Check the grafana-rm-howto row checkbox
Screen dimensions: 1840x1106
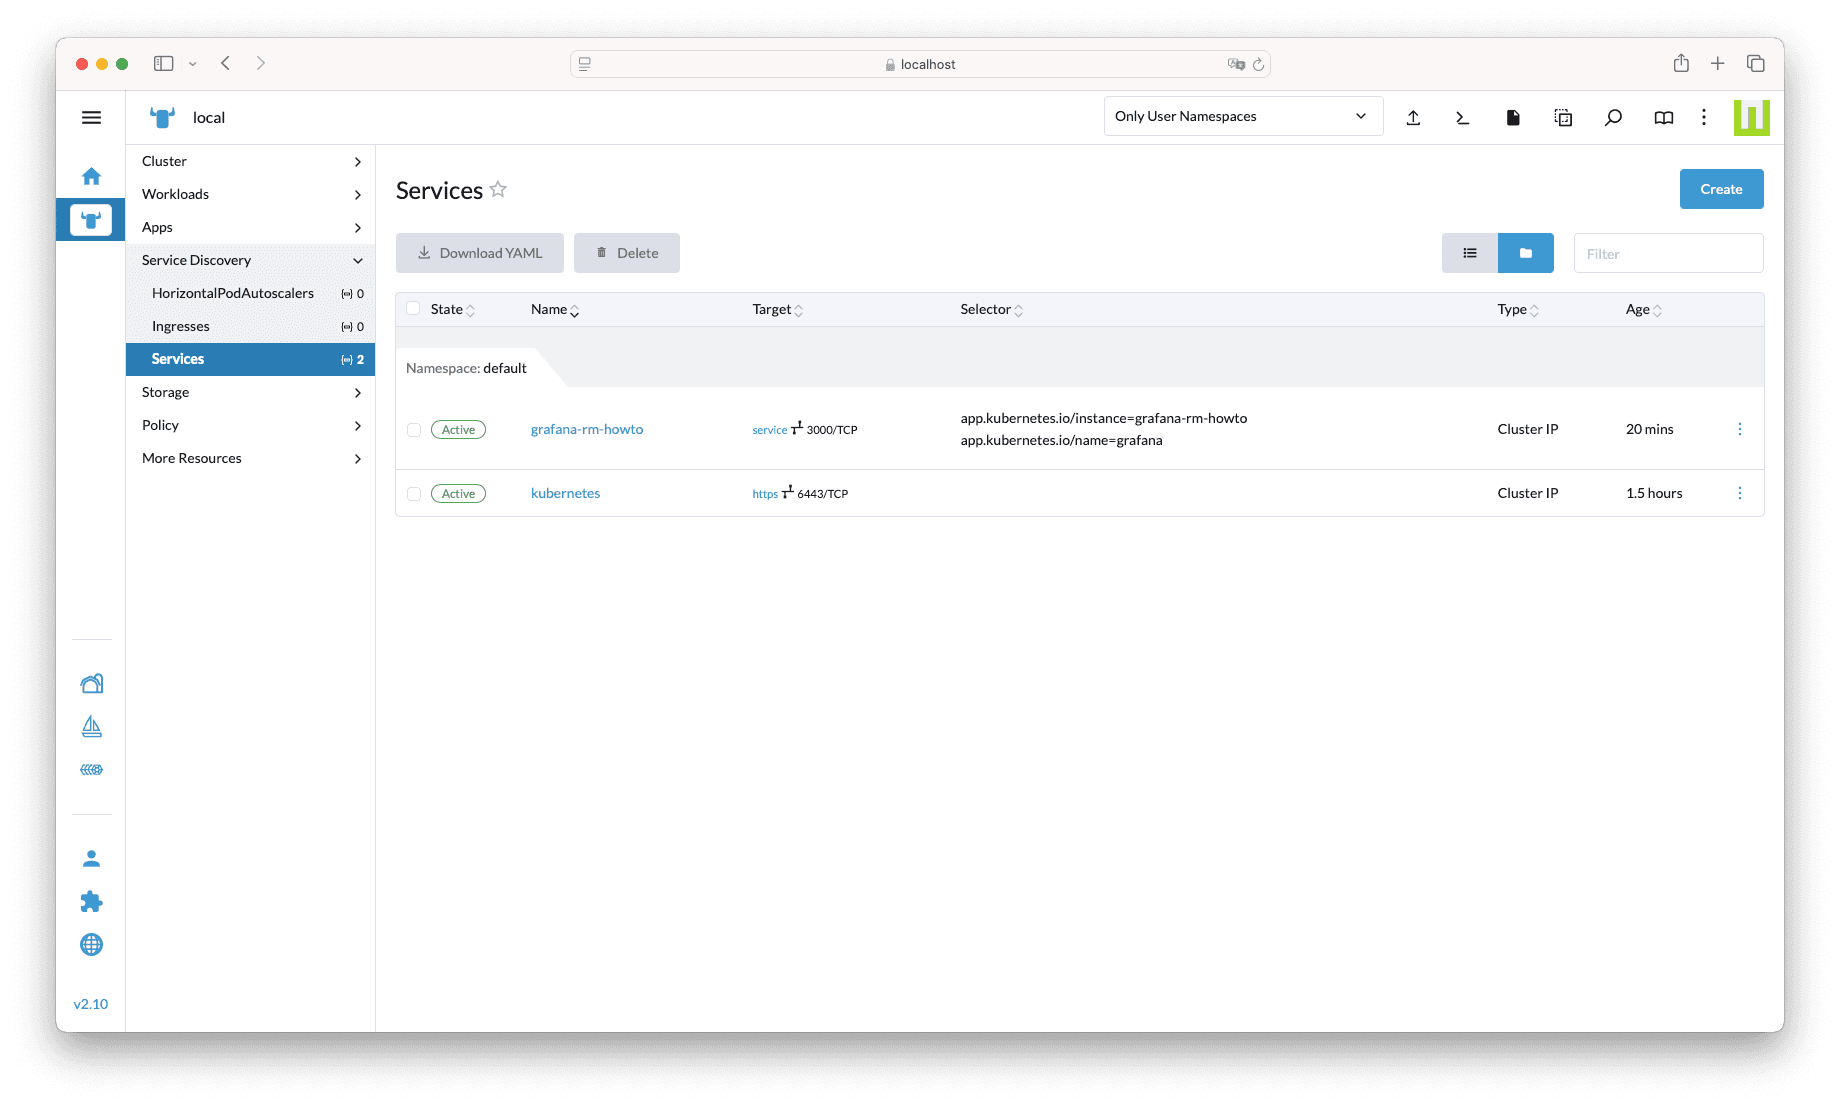pyautogui.click(x=414, y=429)
